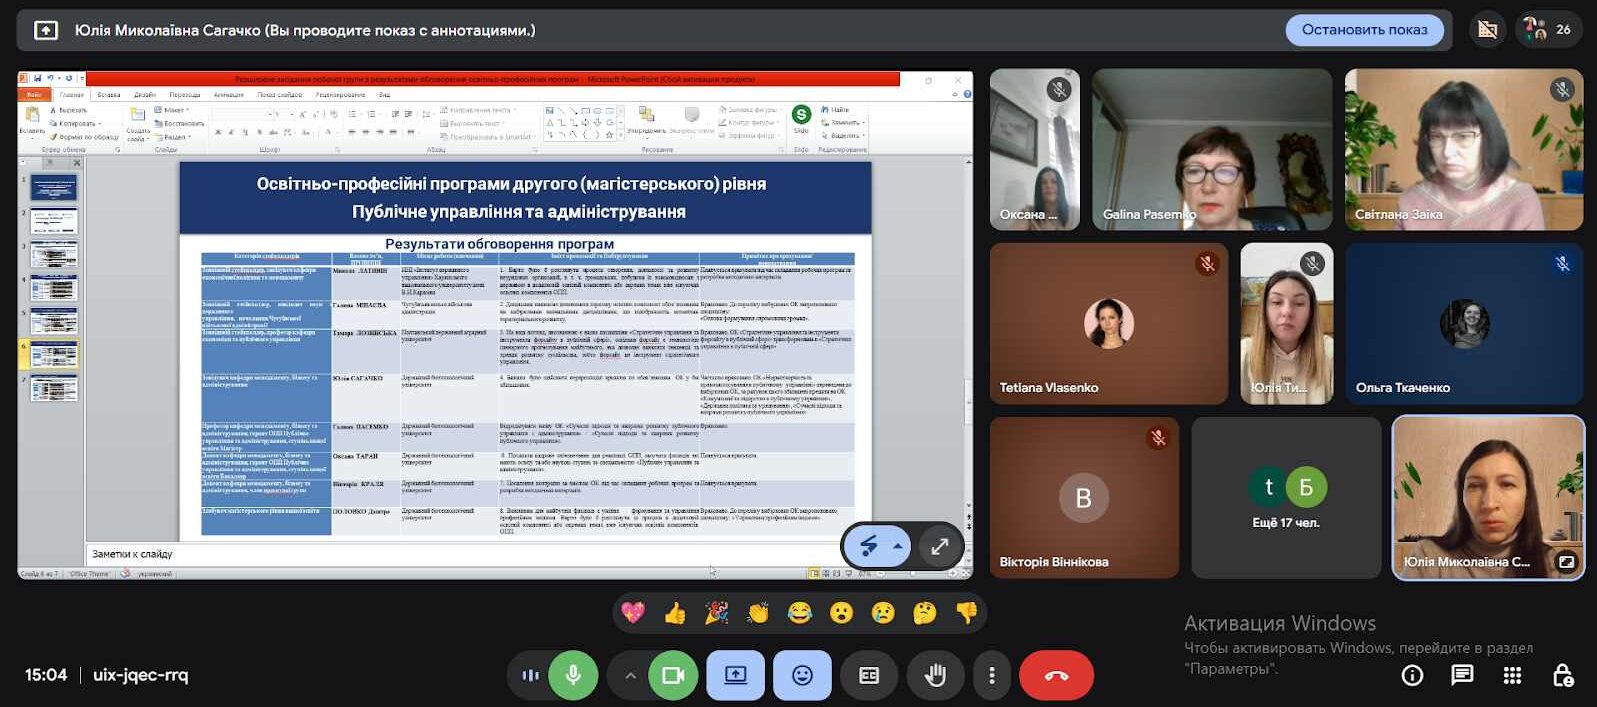
Task: Open the activities grid icon
Action: [x=1512, y=676]
